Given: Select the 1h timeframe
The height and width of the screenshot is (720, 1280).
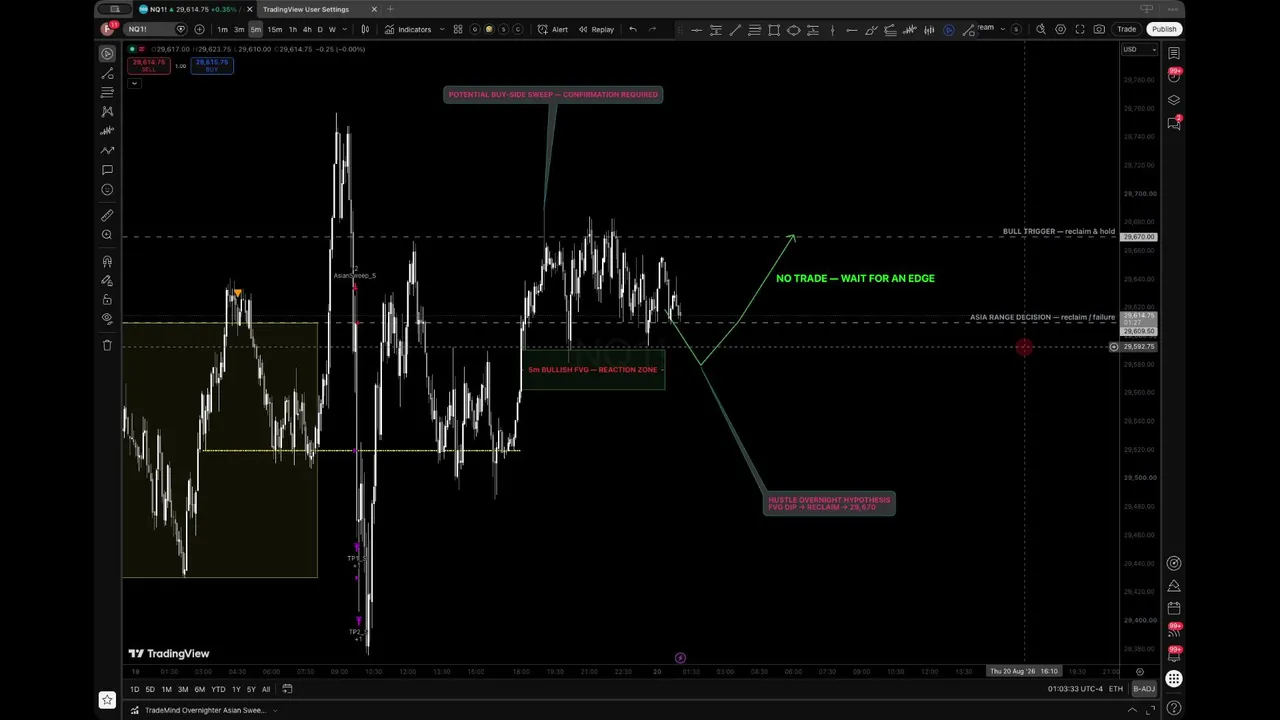Looking at the screenshot, I should tap(293, 29).
